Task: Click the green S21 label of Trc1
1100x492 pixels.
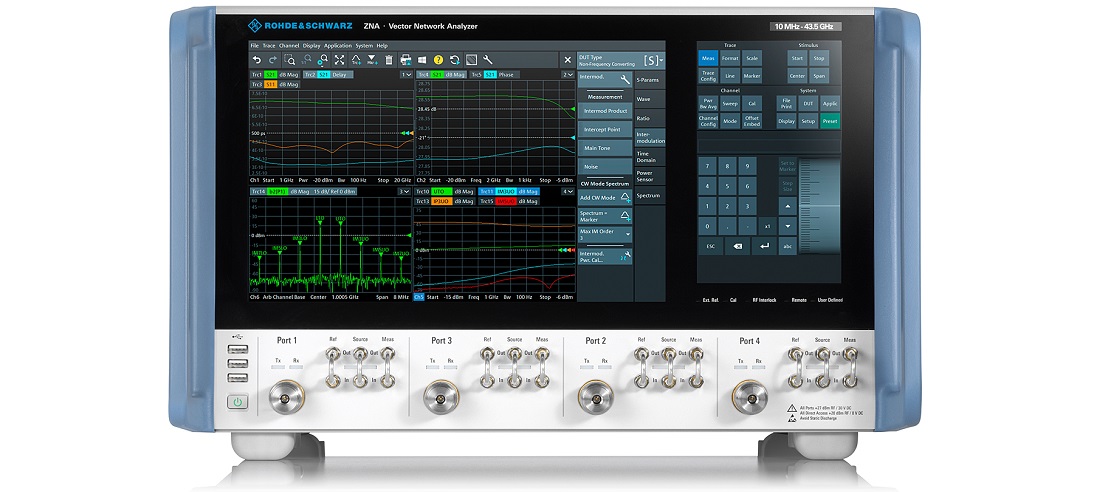Action: [272, 74]
